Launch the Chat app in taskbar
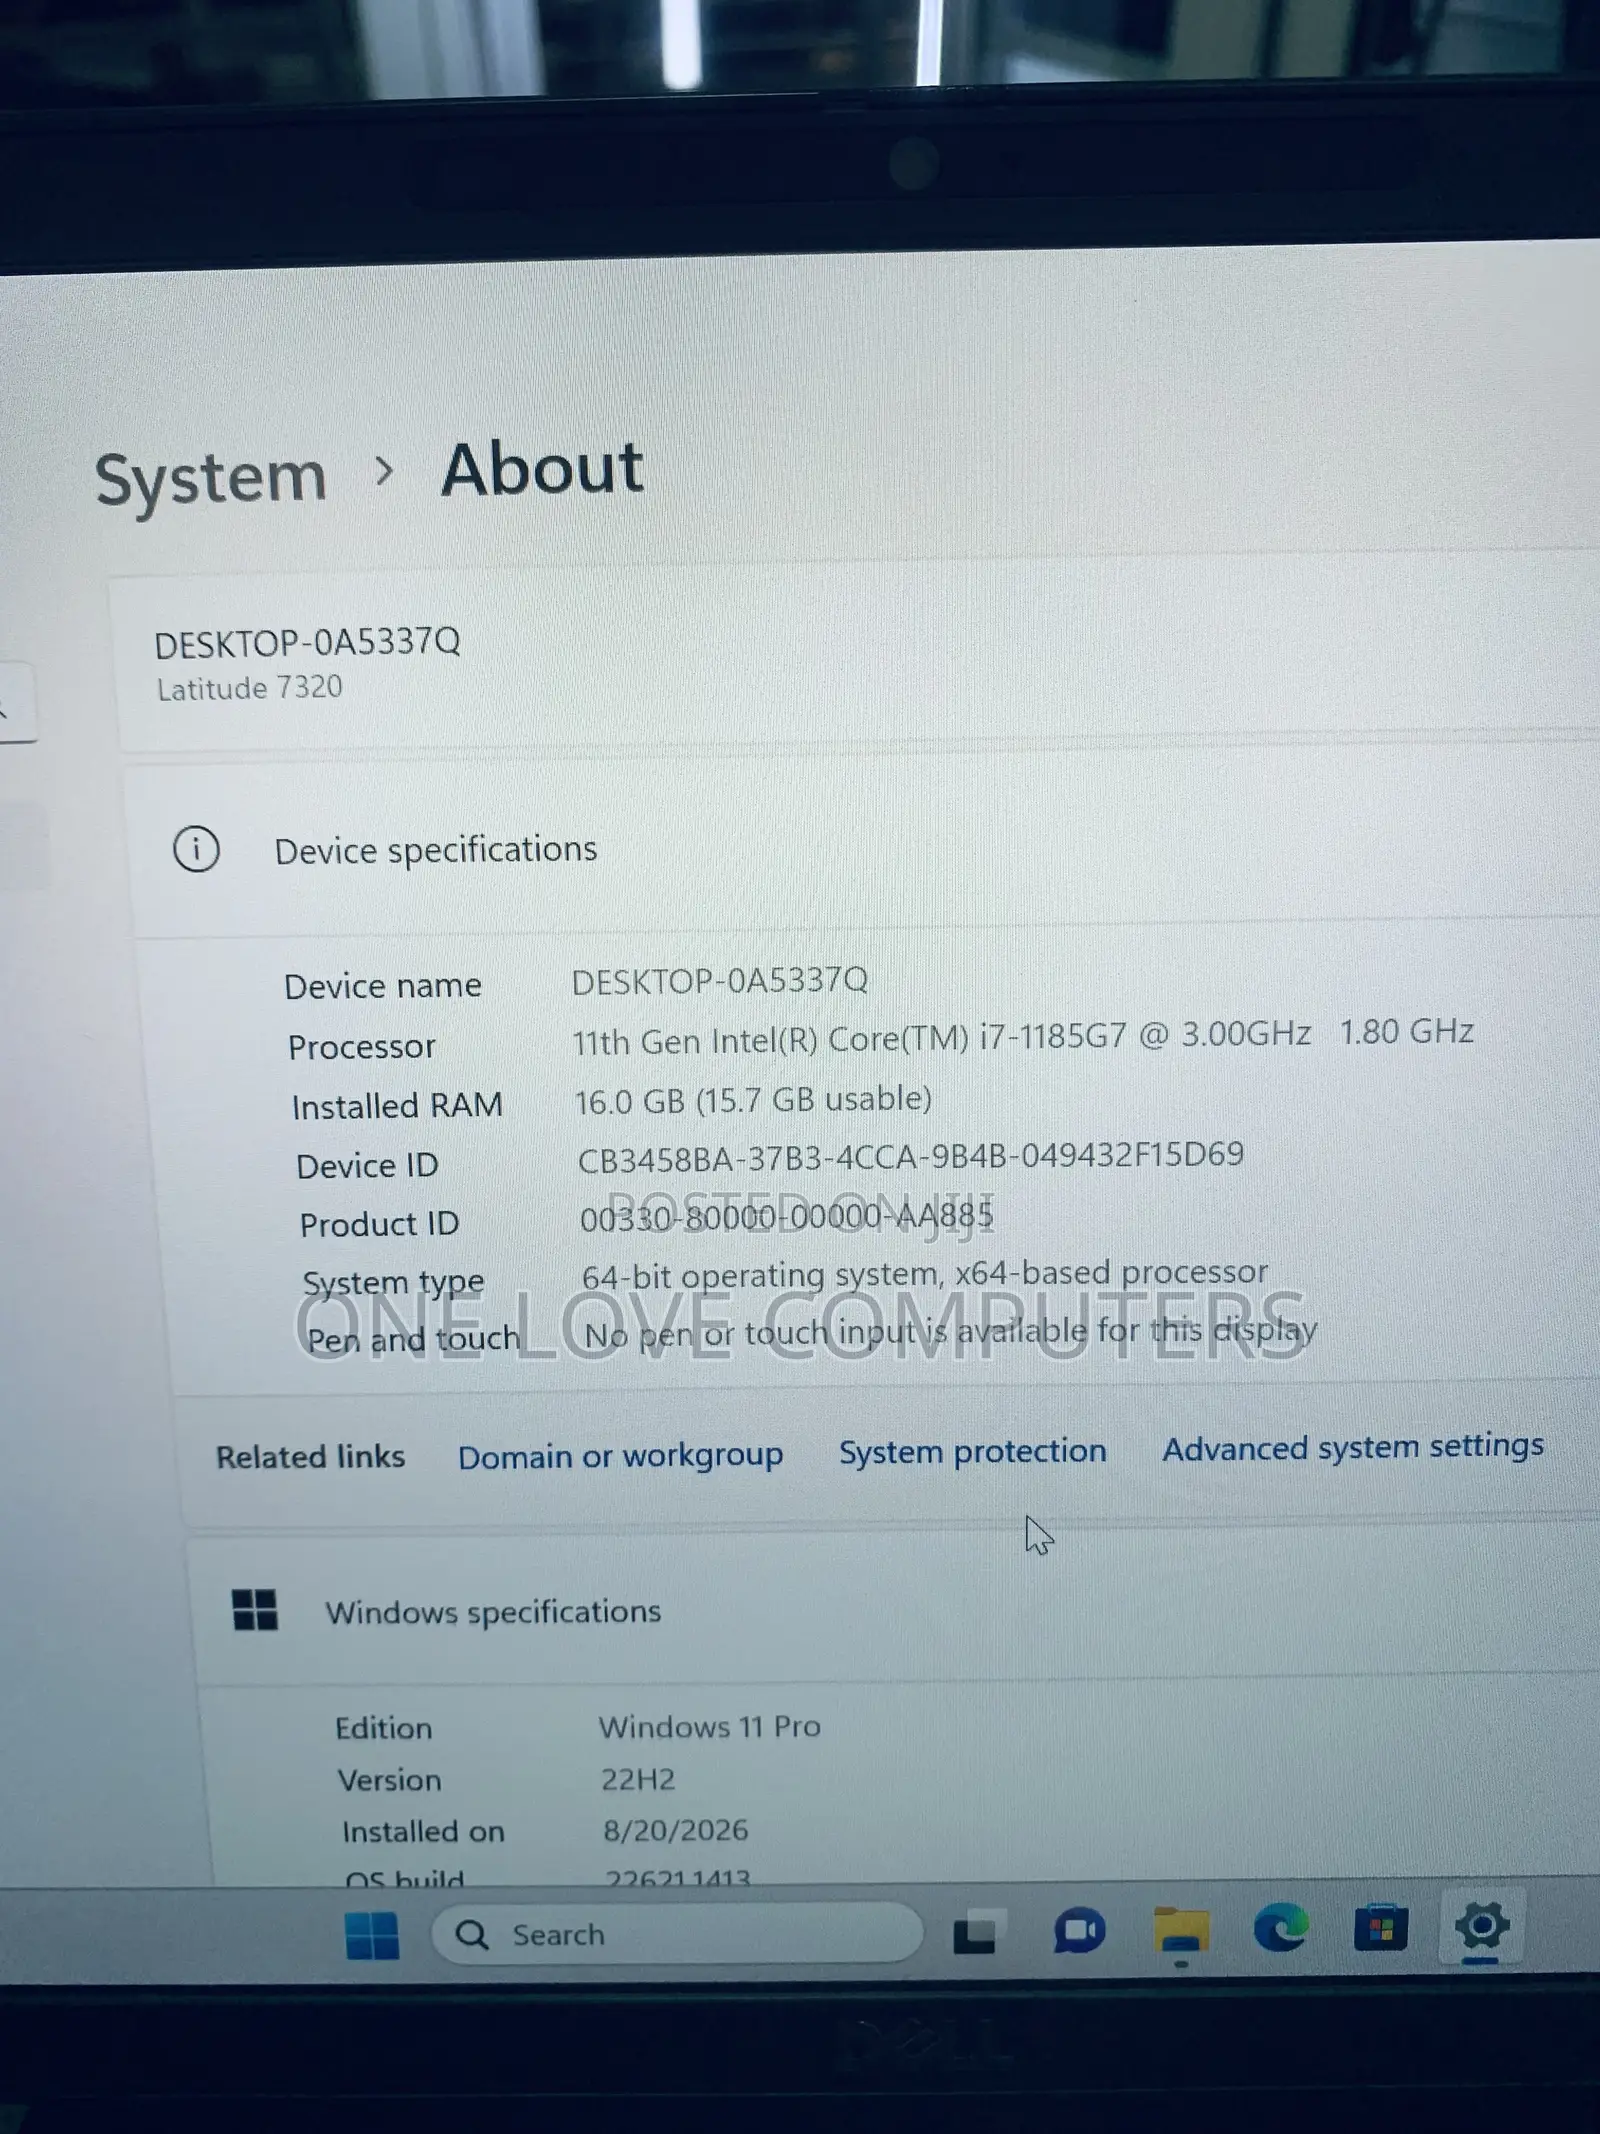 click(1079, 1931)
